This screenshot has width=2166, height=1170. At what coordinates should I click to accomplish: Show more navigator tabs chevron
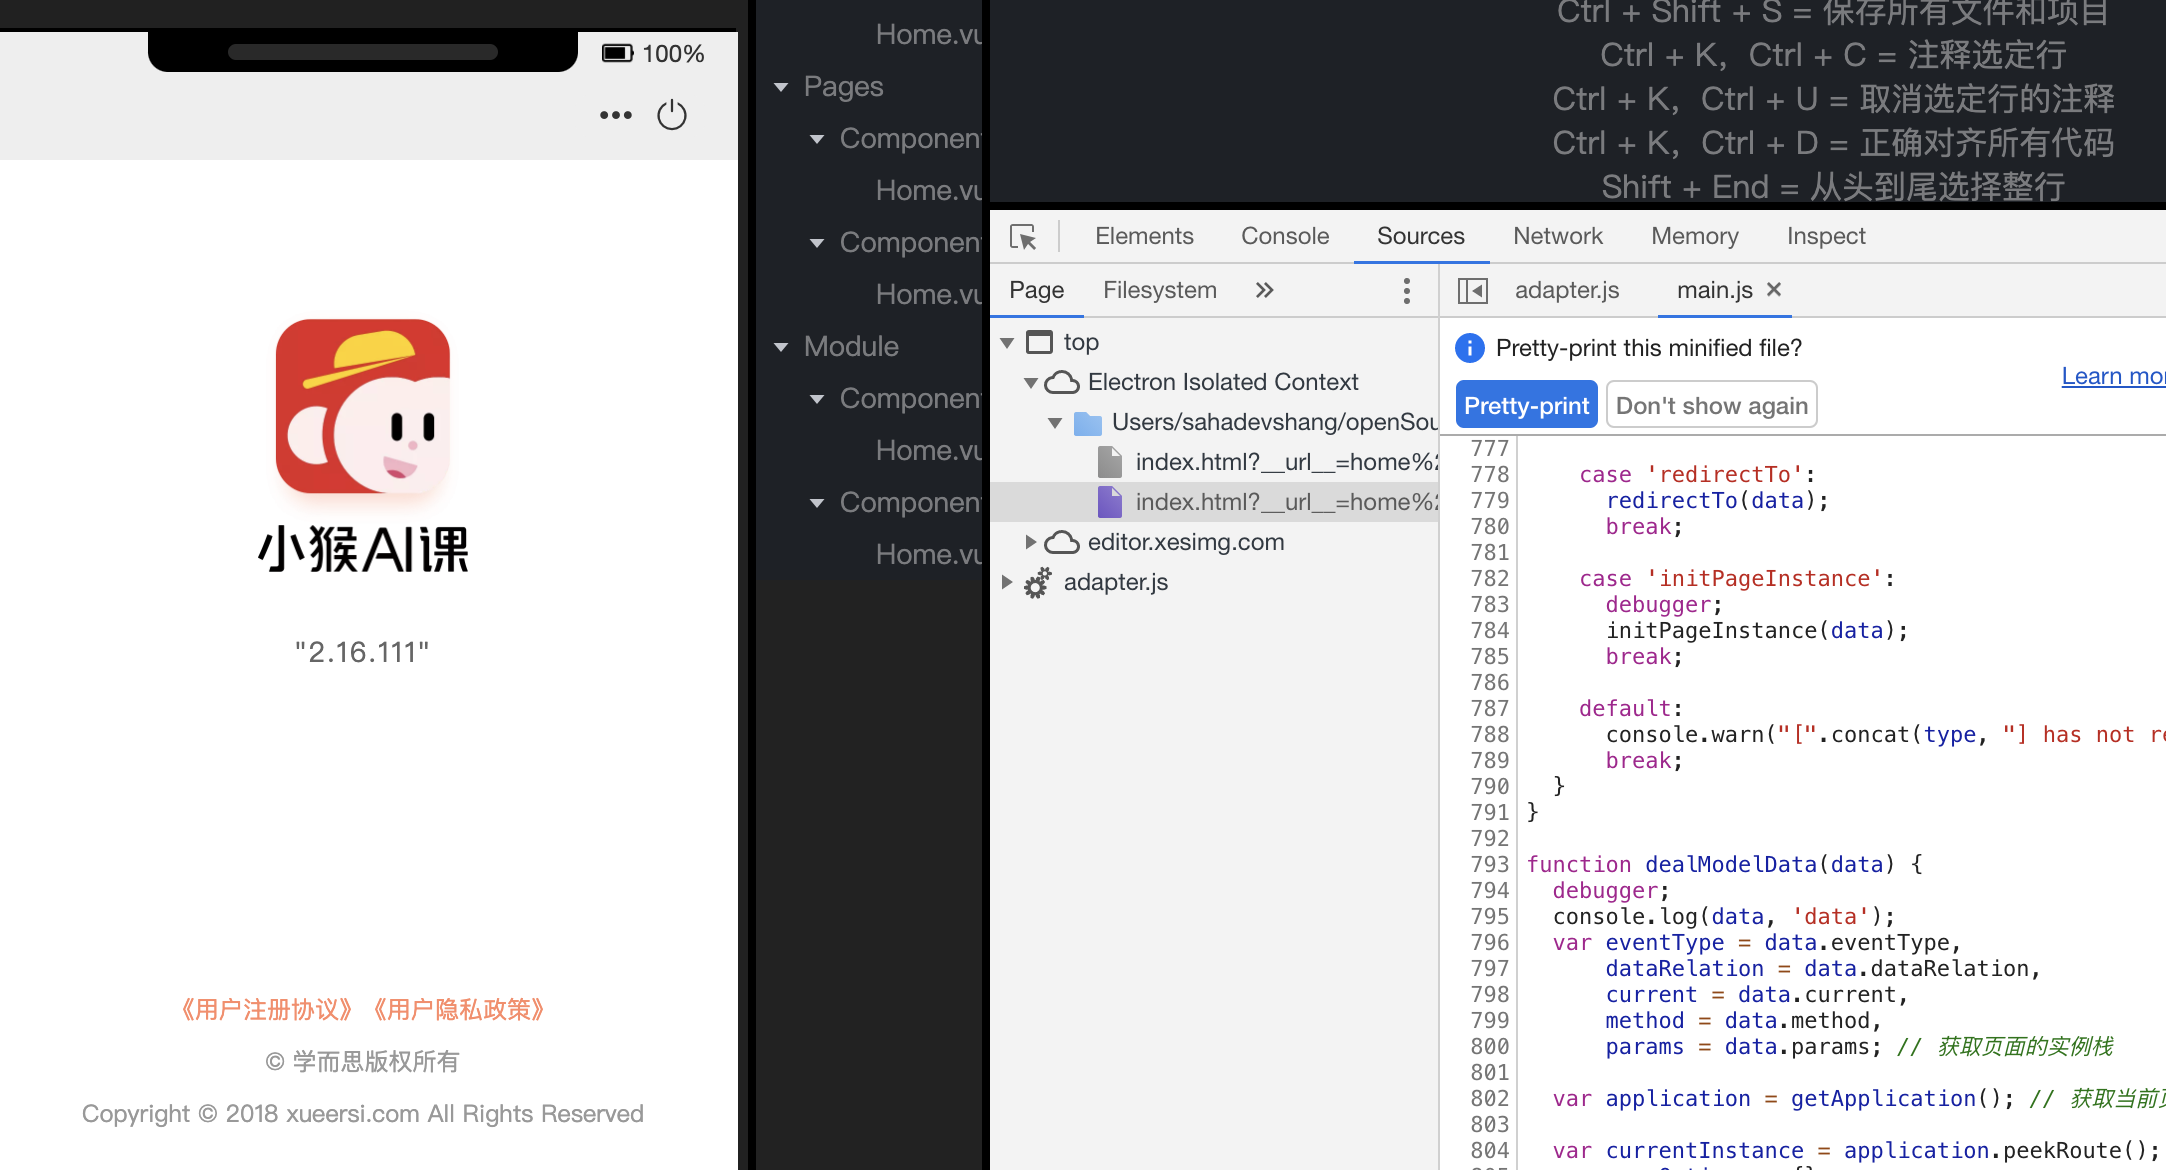click(1264, 290)
